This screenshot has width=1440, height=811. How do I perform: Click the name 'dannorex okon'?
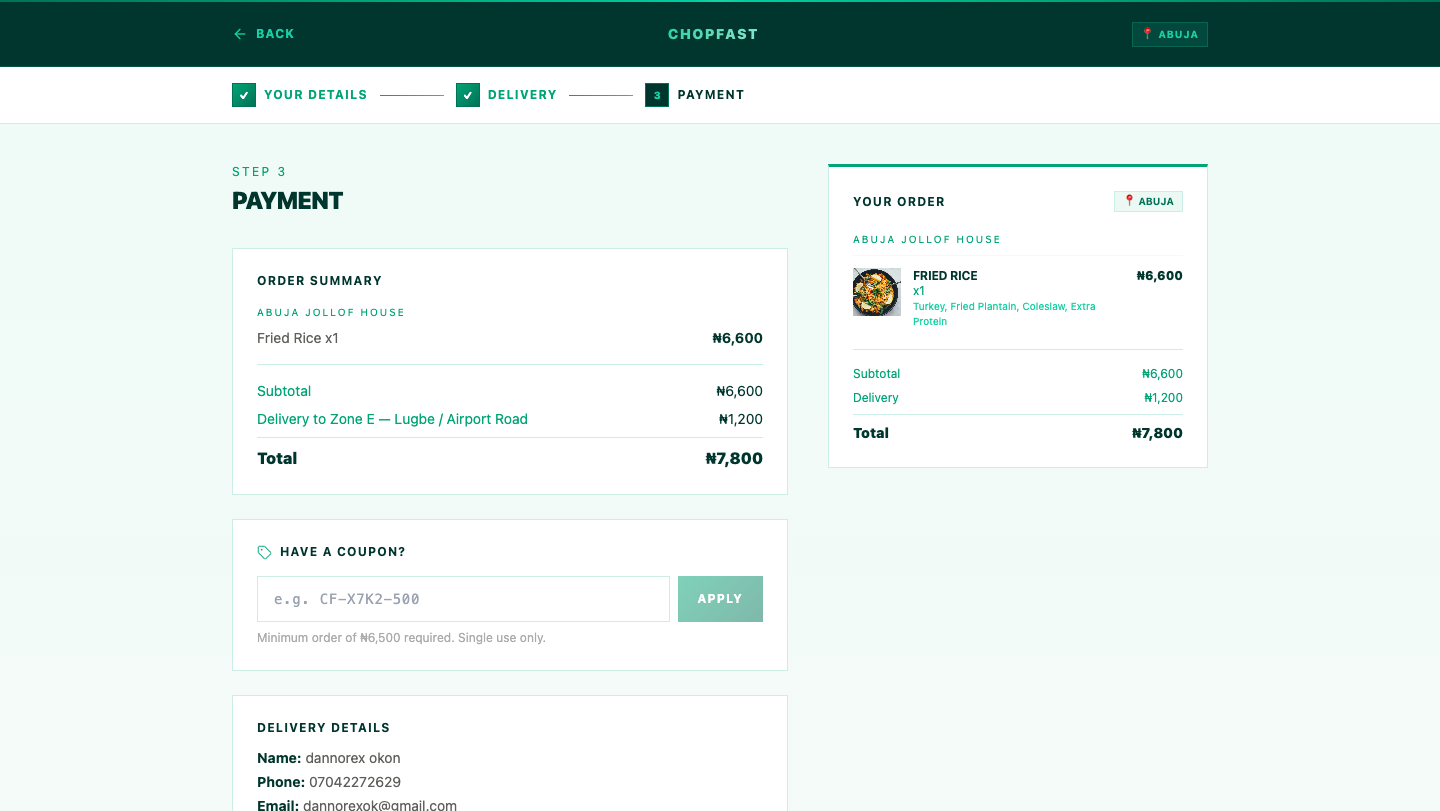[353, 758]
